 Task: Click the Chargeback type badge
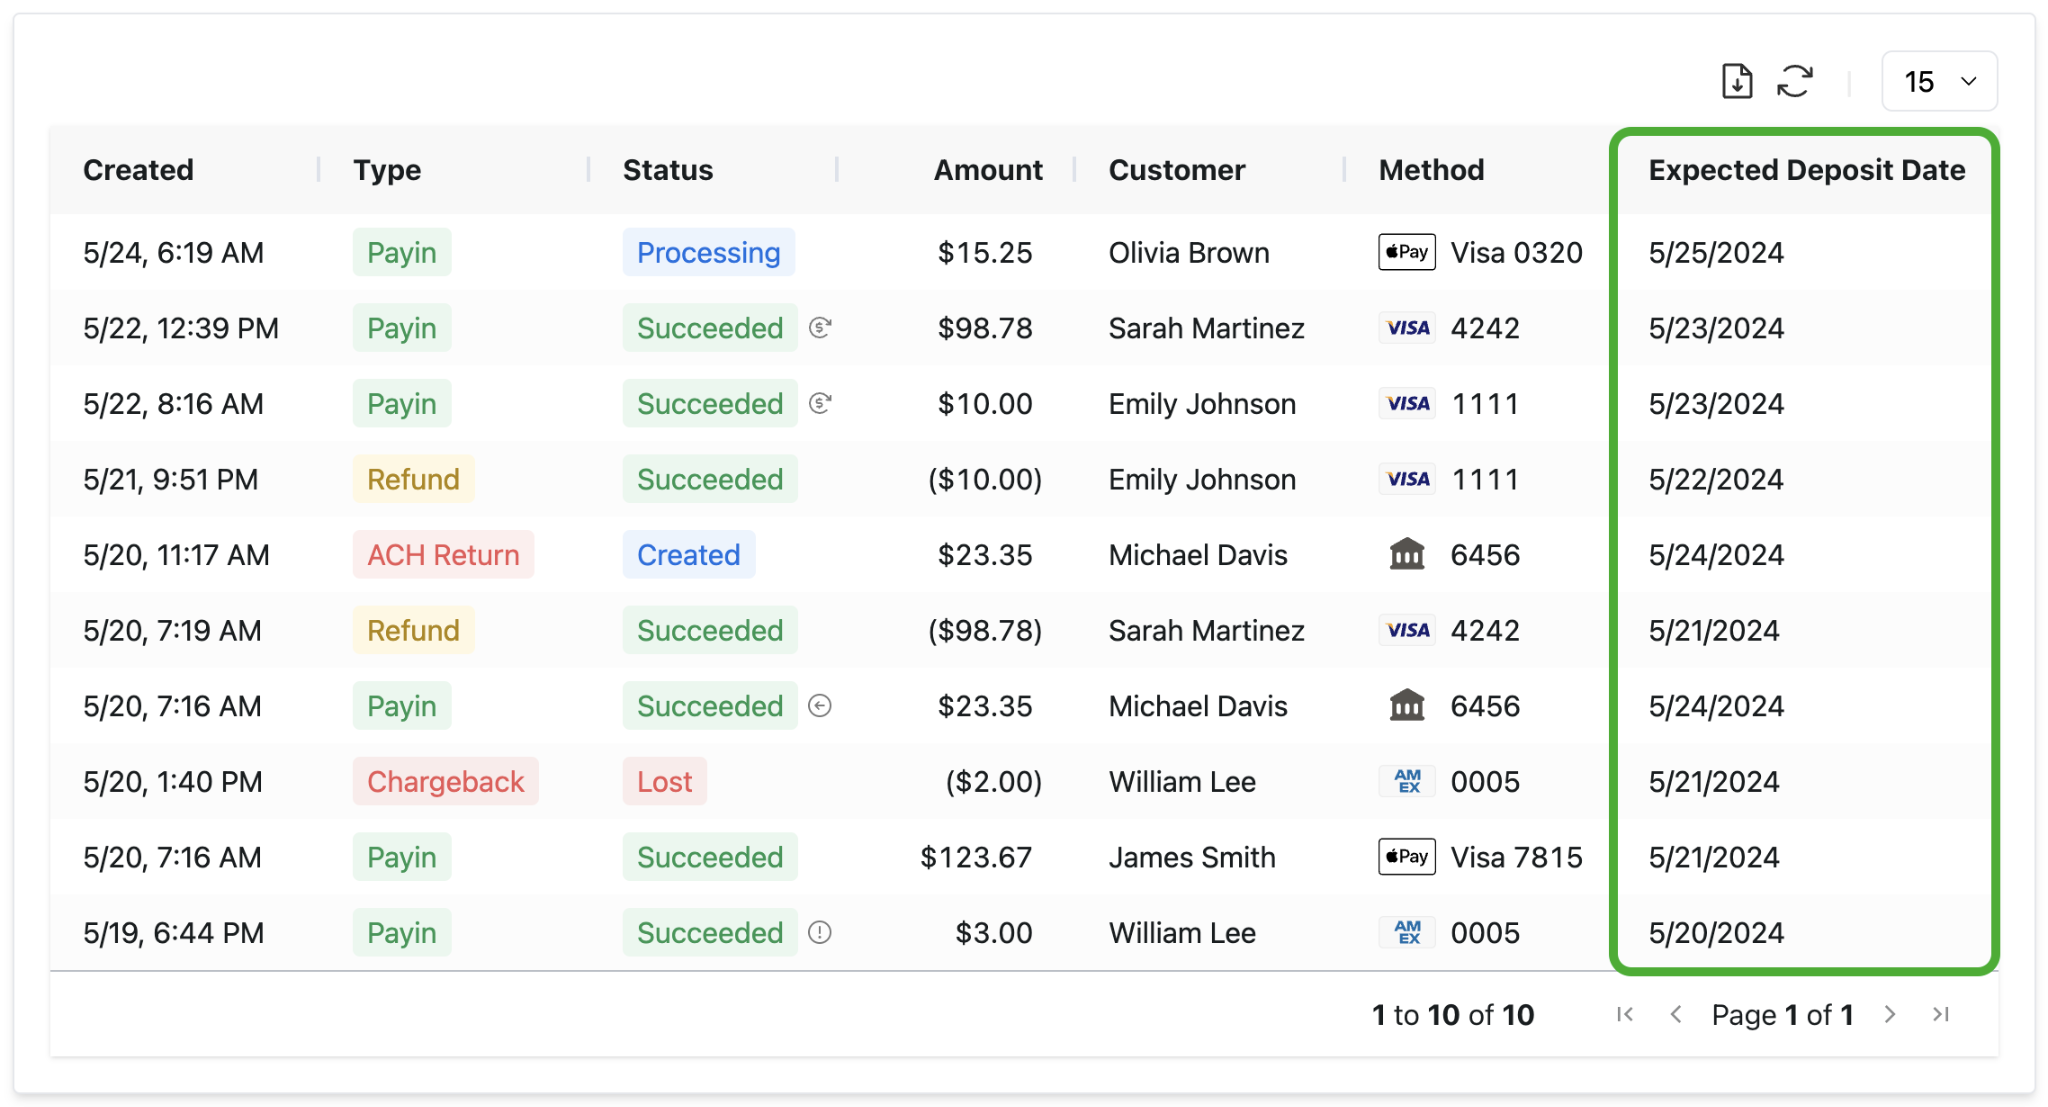(445, 781)
